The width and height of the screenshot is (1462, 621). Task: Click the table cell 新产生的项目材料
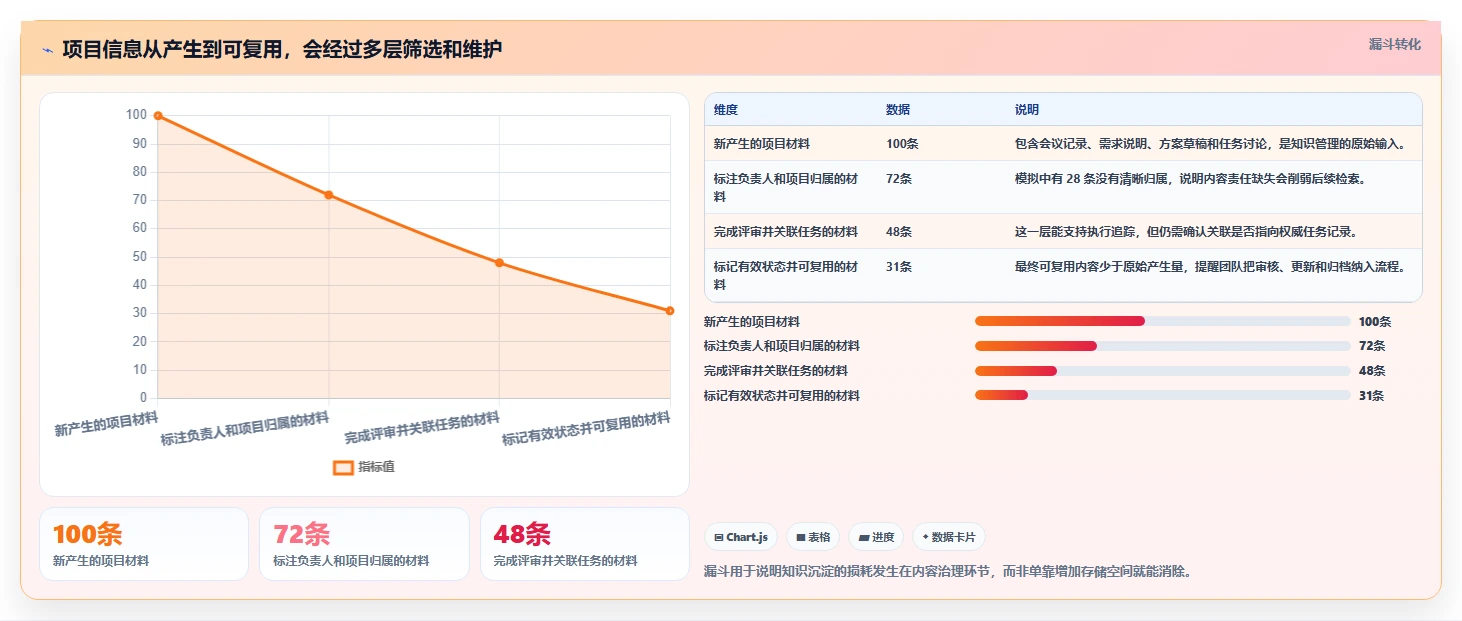click(762, 144)
